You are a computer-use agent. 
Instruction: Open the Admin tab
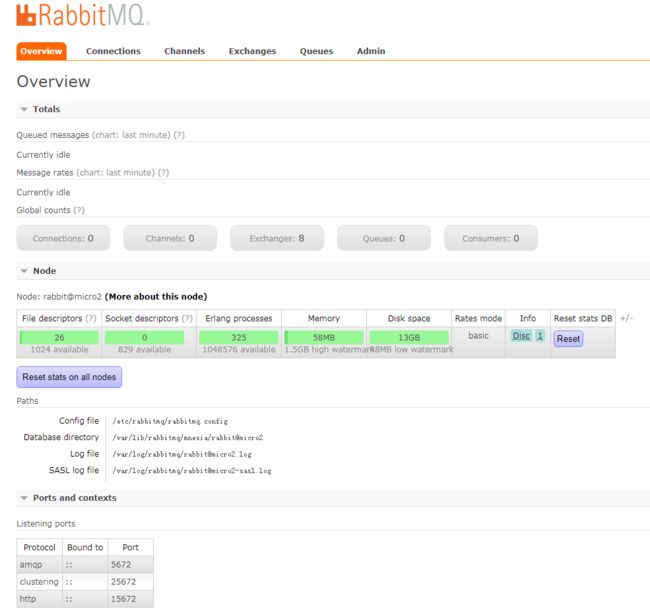(371, 51)
